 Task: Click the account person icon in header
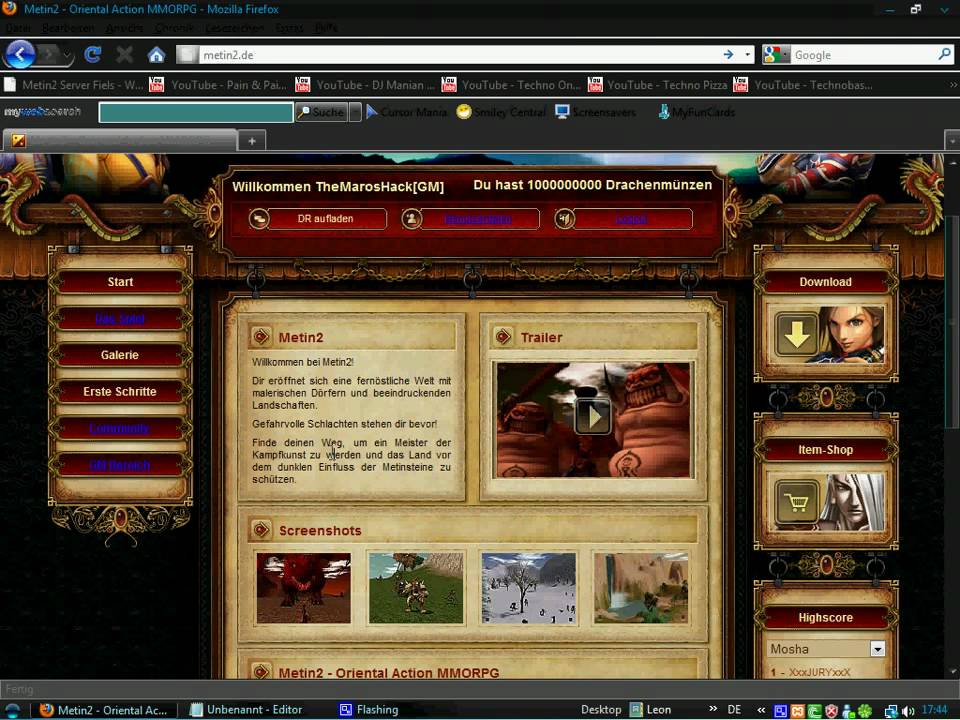(412, 219)
